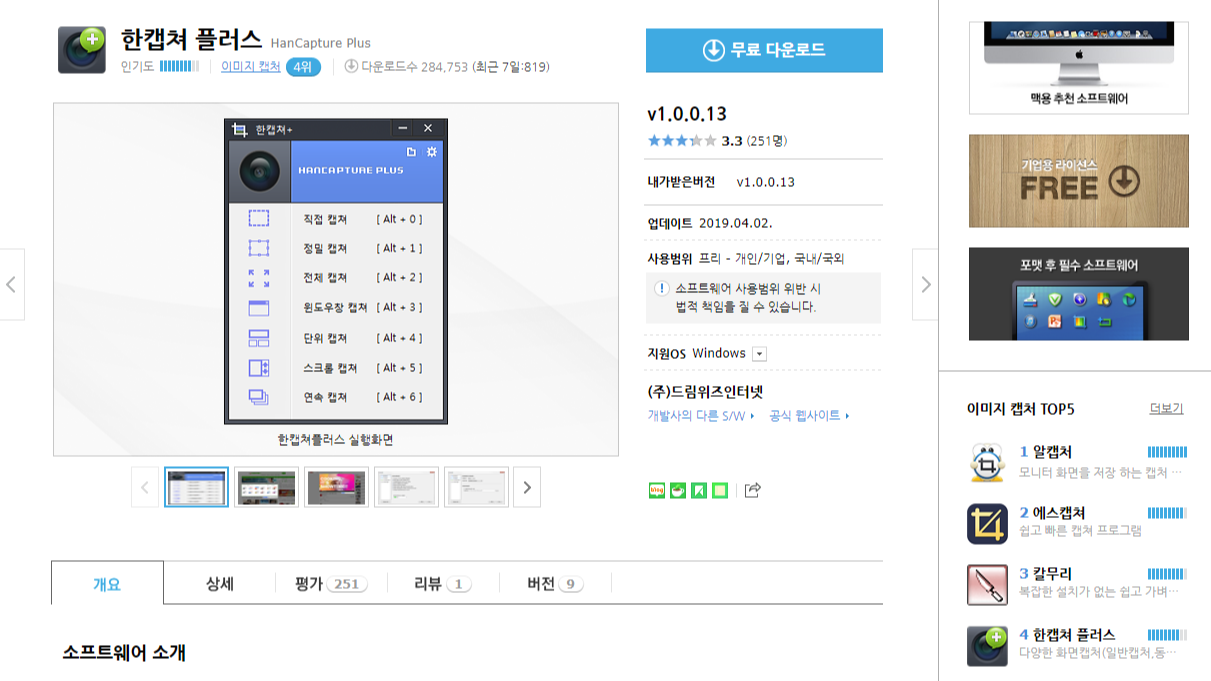Click the next thumbnails arrow in the gallery strip

(x=527, y=488)
